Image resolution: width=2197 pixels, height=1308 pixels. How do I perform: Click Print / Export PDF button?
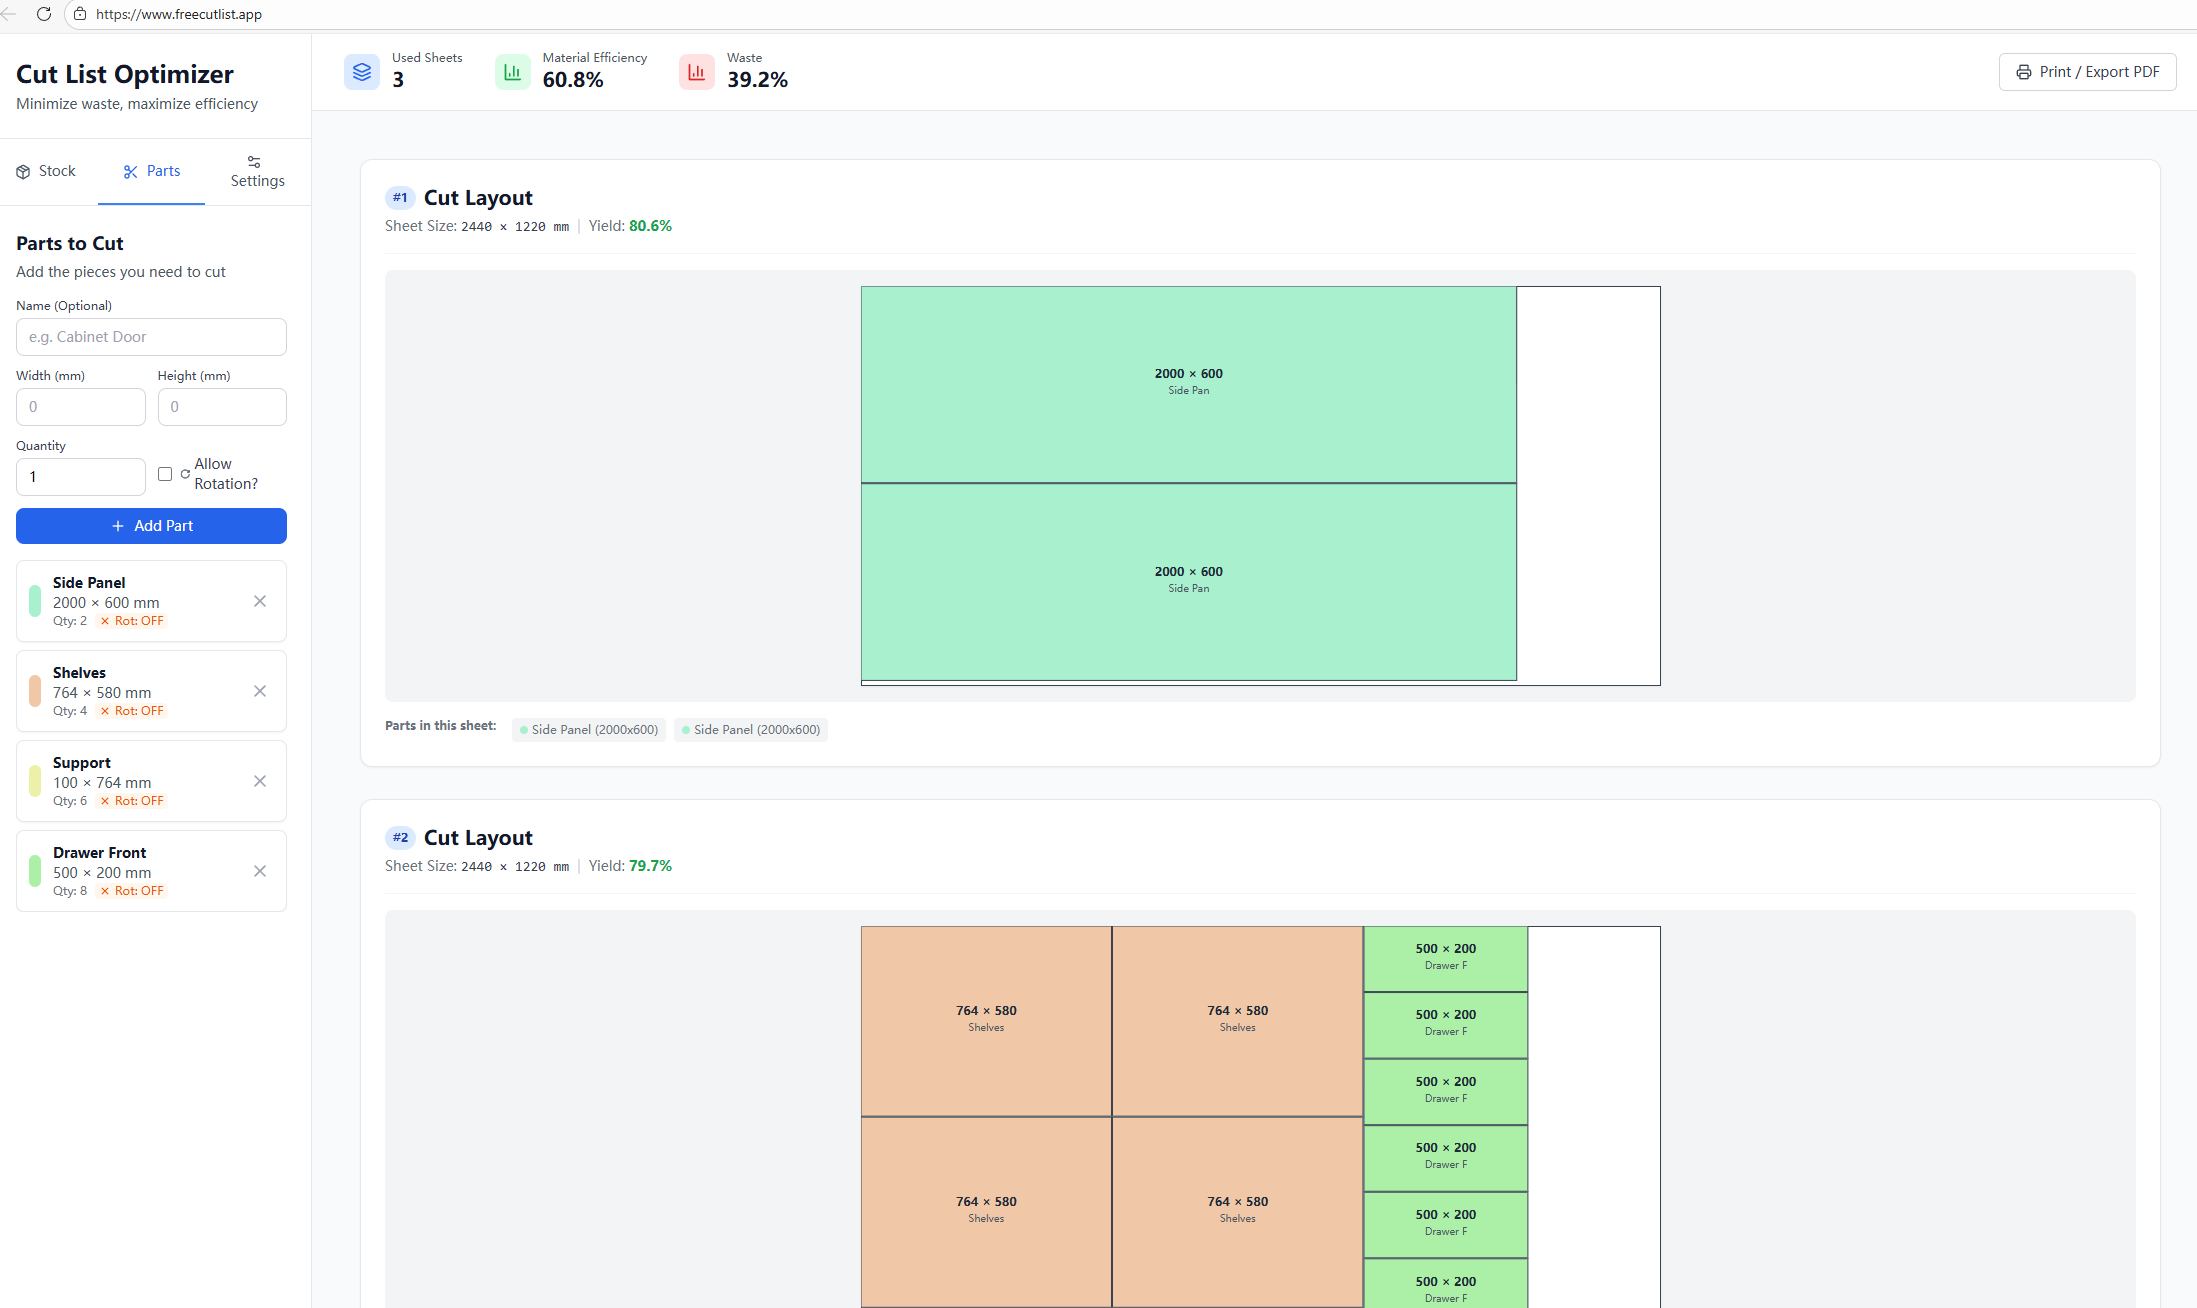(2087, 72)
